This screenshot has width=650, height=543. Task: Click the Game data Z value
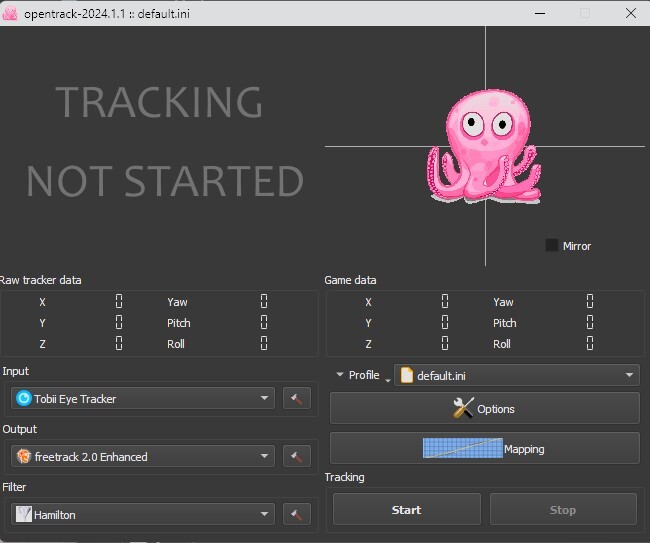coord(445,343)
